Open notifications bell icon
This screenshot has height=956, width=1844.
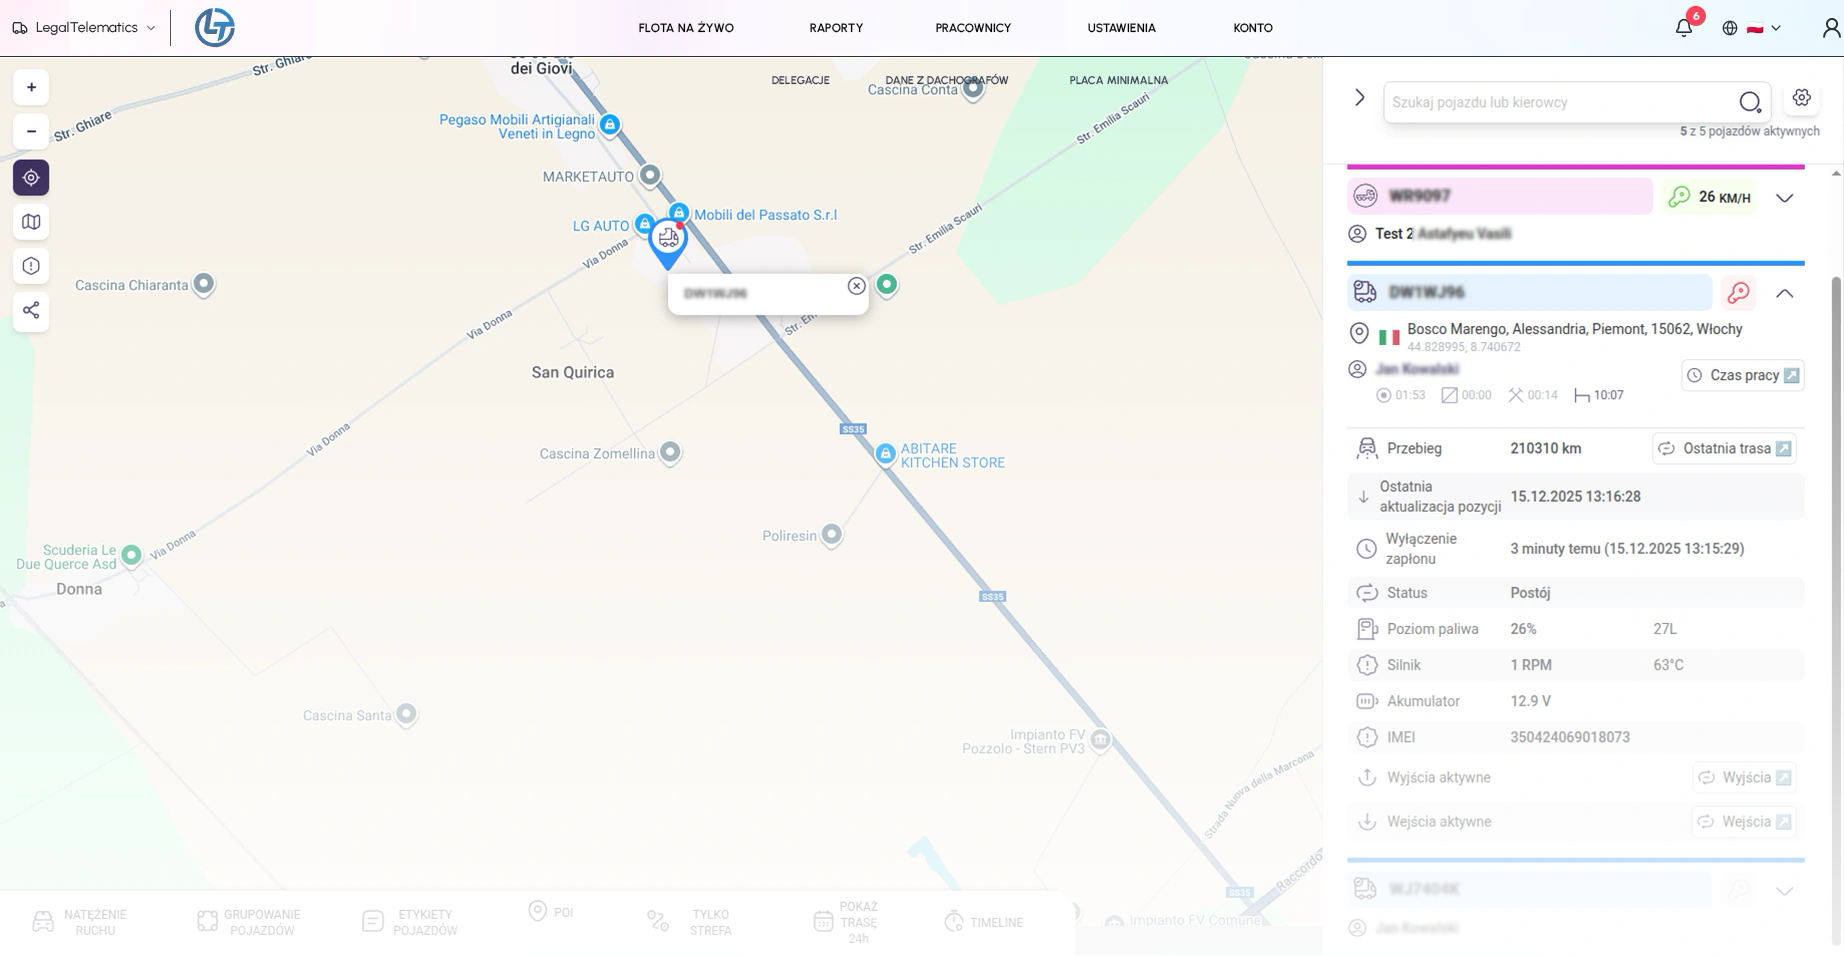1684,28
